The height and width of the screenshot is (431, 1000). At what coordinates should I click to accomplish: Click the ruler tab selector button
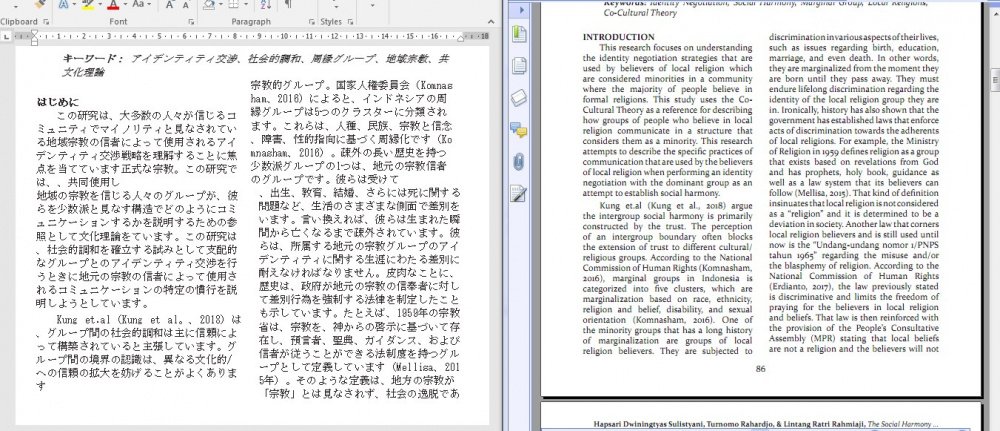click(x=7, y=36)
